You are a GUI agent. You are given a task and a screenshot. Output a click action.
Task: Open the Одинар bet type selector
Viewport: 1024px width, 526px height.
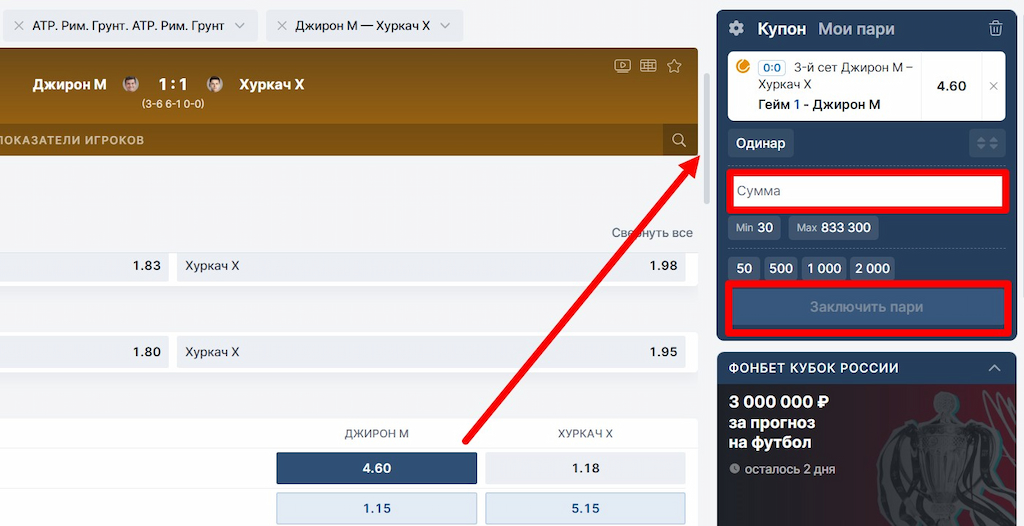[761, 143]
